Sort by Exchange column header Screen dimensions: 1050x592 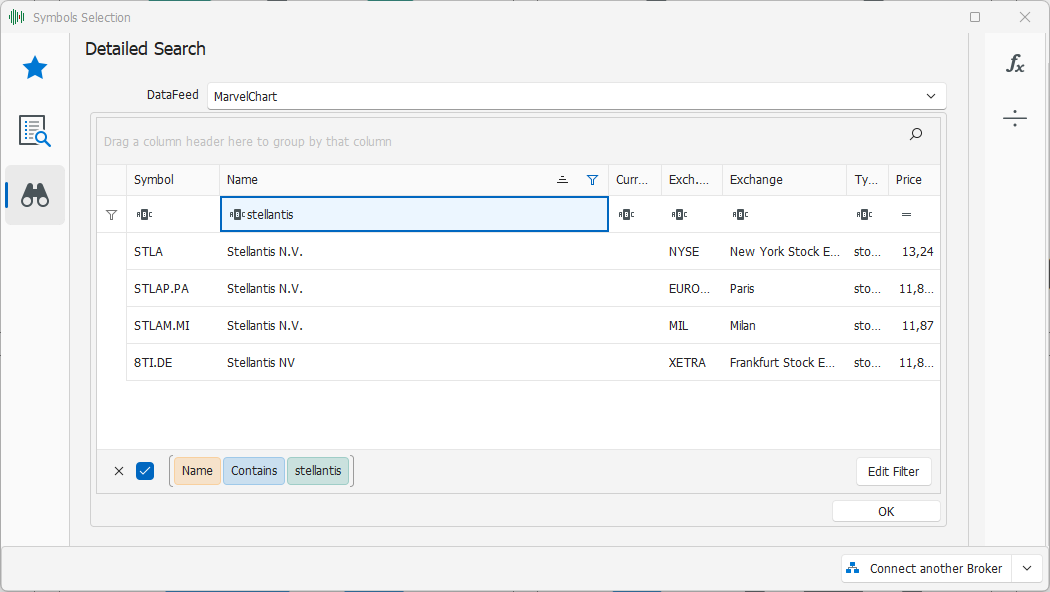click(x=784, y=179)
